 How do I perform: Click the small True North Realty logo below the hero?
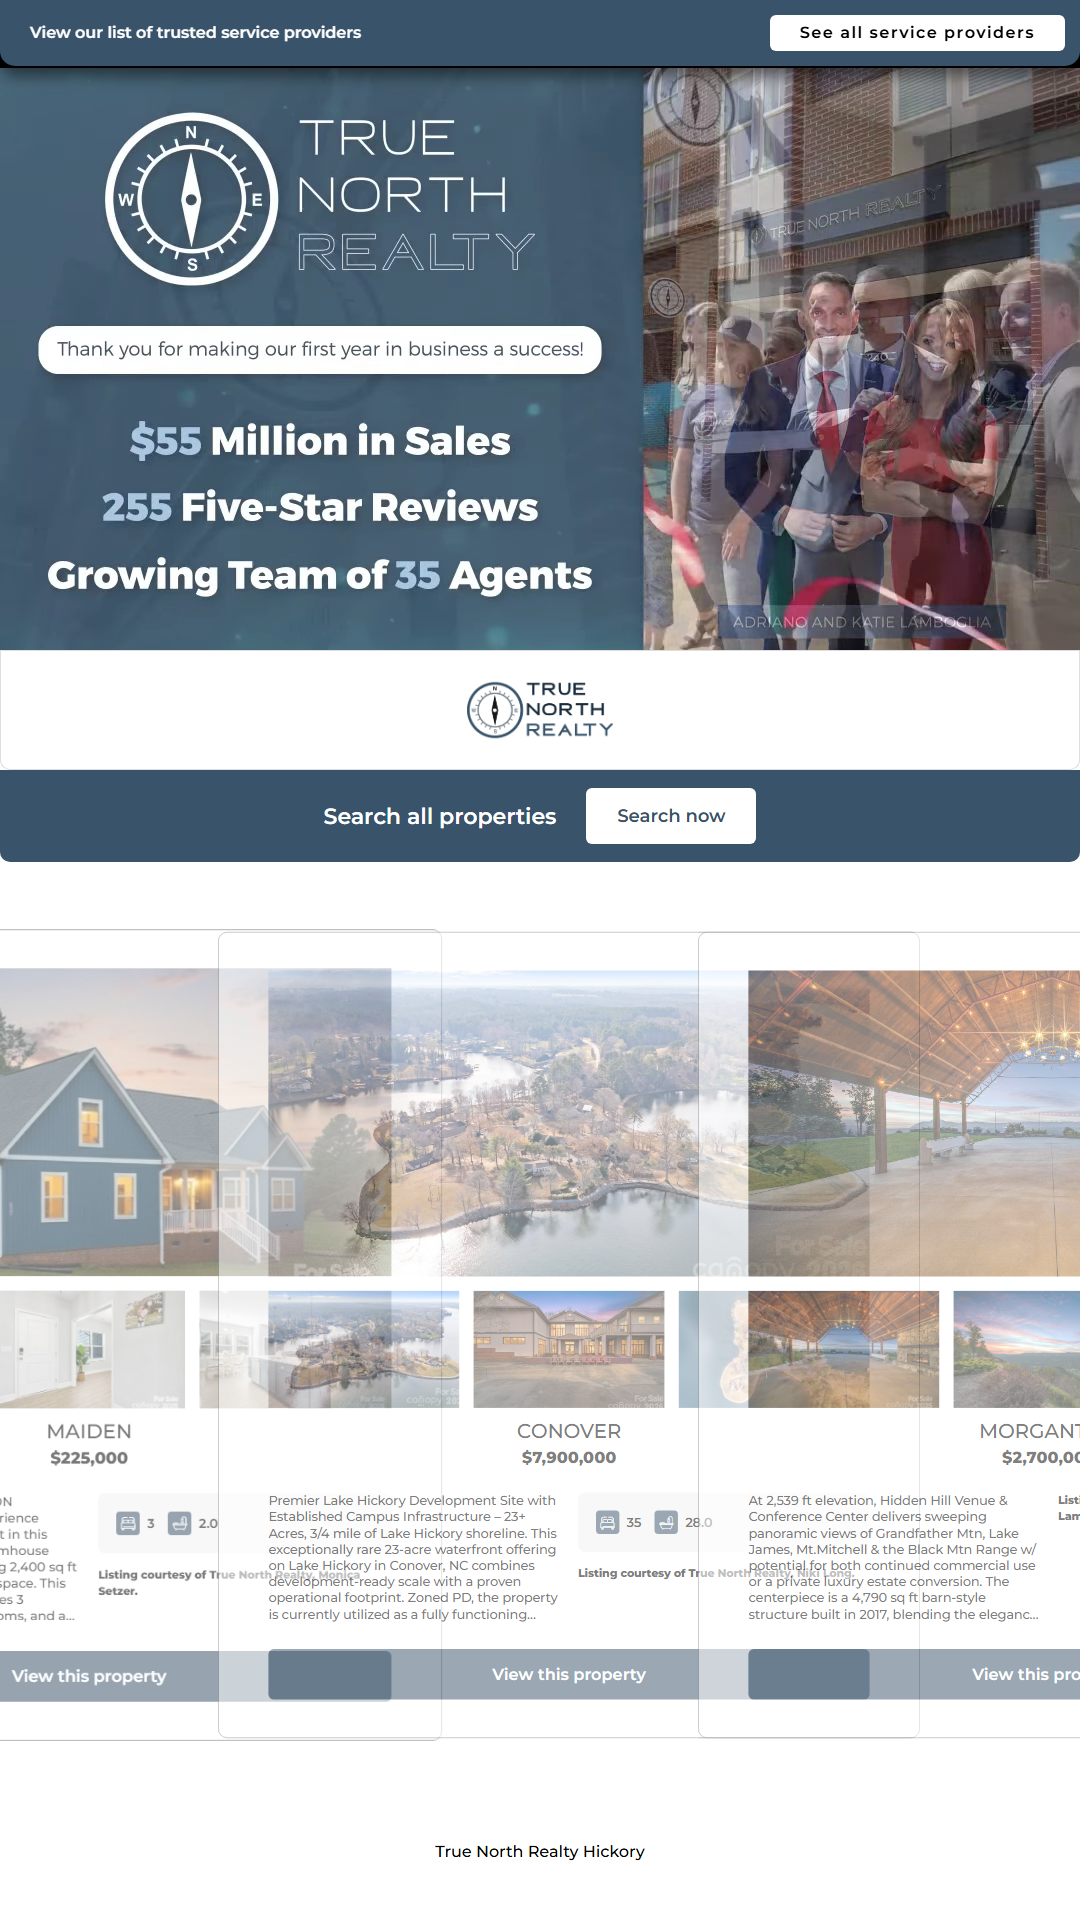540,710
